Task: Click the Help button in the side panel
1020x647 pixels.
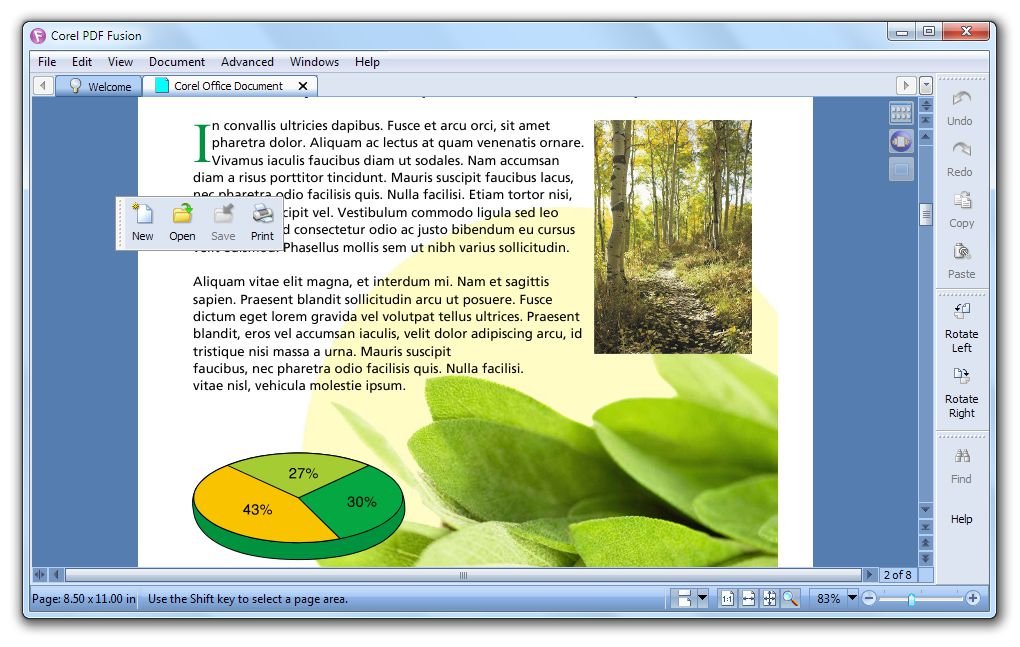Action: coord(961,519)
